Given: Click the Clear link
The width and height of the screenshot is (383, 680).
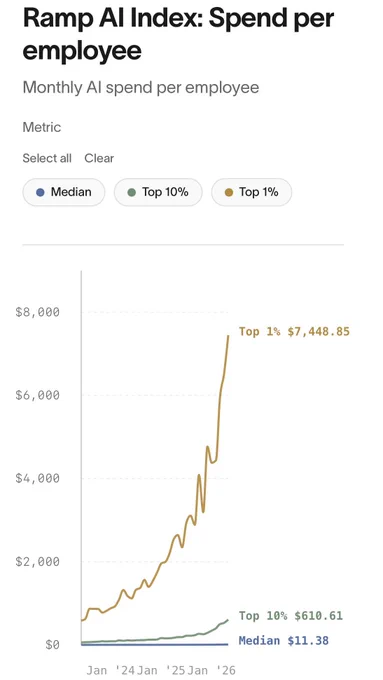Looking at the screenshot, I should click(x=99, y=158).
